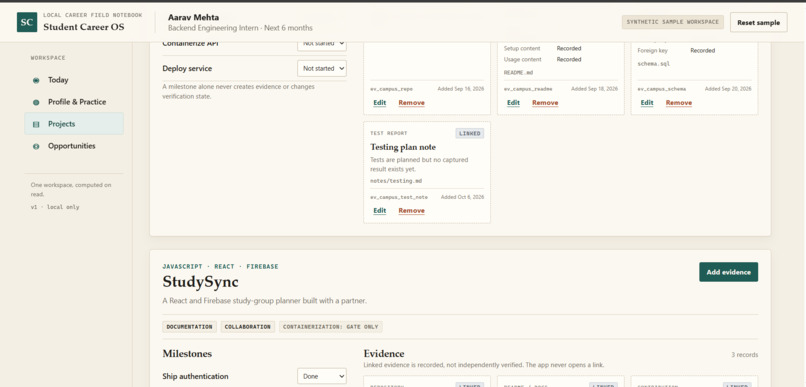The width and height of the screenshot is (806, 387).
Task: Click the Profile & Practice sidebar icon
Action: click(x=36, y=102)
